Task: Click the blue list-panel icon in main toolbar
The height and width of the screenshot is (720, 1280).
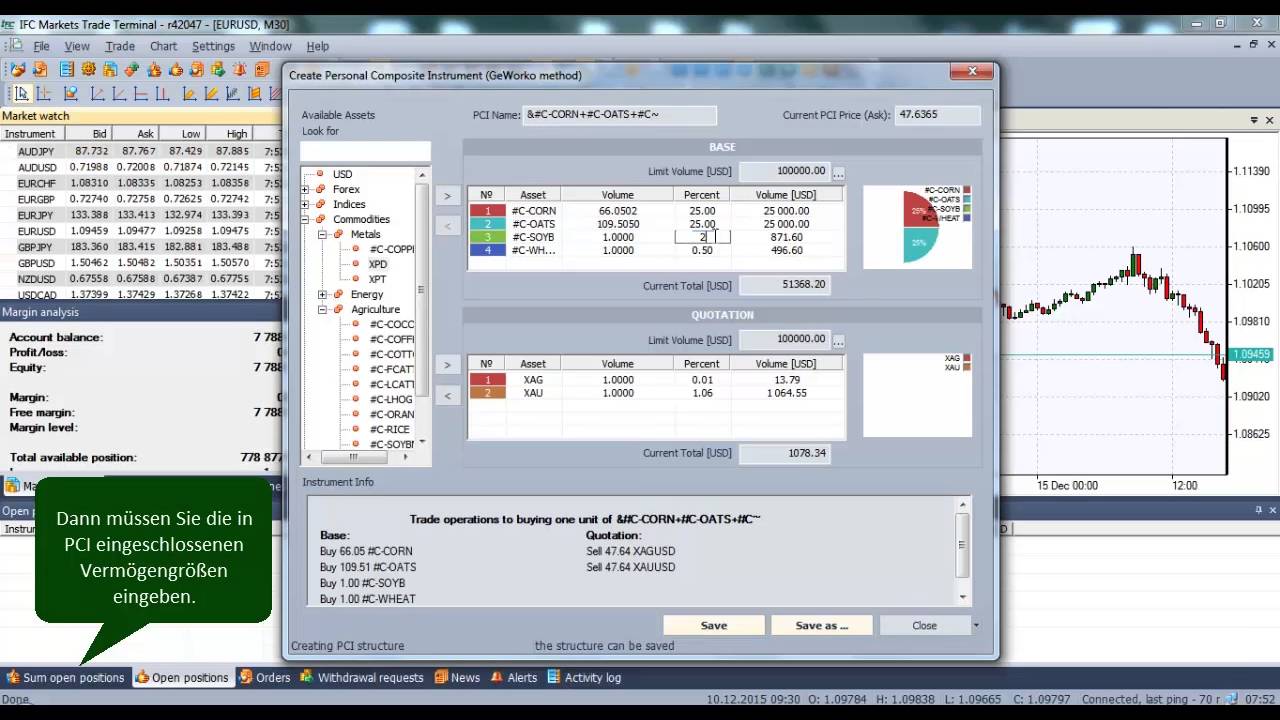Action: (x=67, y=69)
